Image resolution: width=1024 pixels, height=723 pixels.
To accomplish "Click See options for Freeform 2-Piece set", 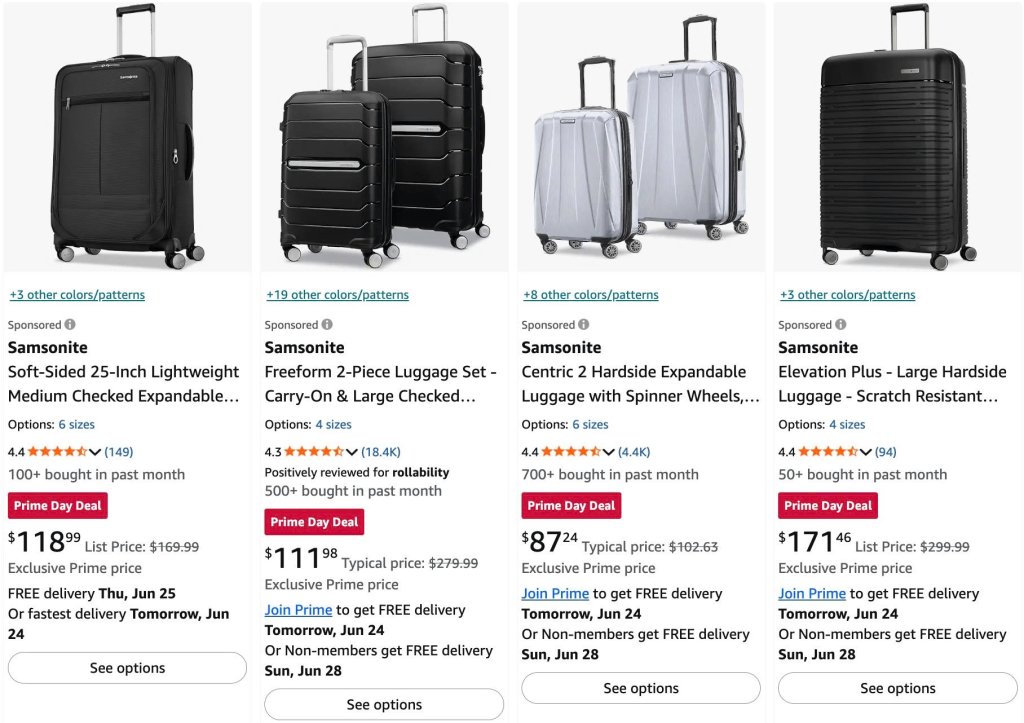I will coord(384,705).
